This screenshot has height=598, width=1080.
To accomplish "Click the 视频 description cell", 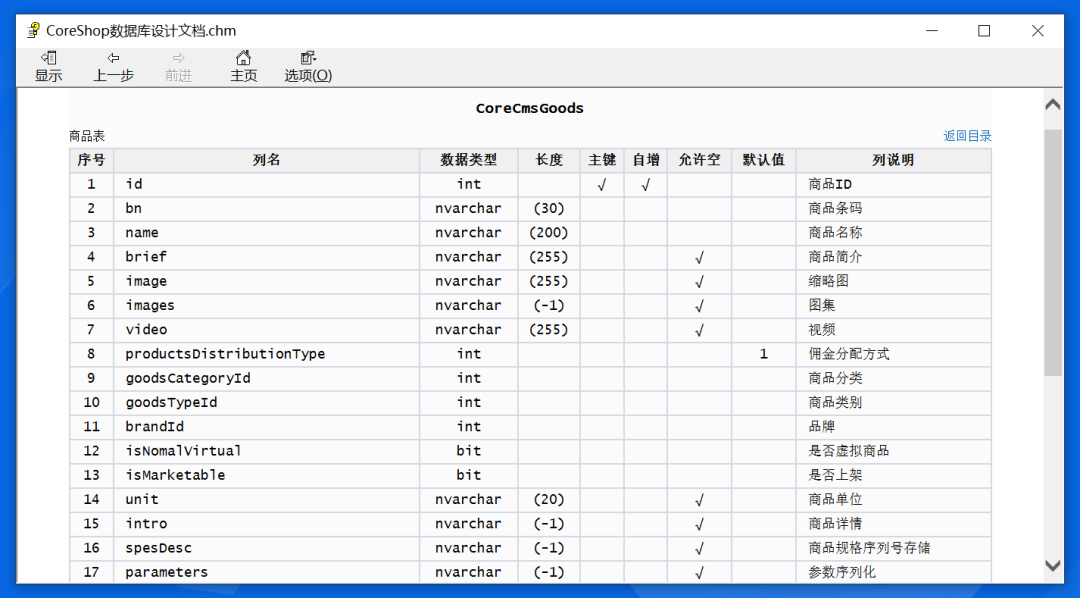I will pyautogui.click(x=893, y=329).
